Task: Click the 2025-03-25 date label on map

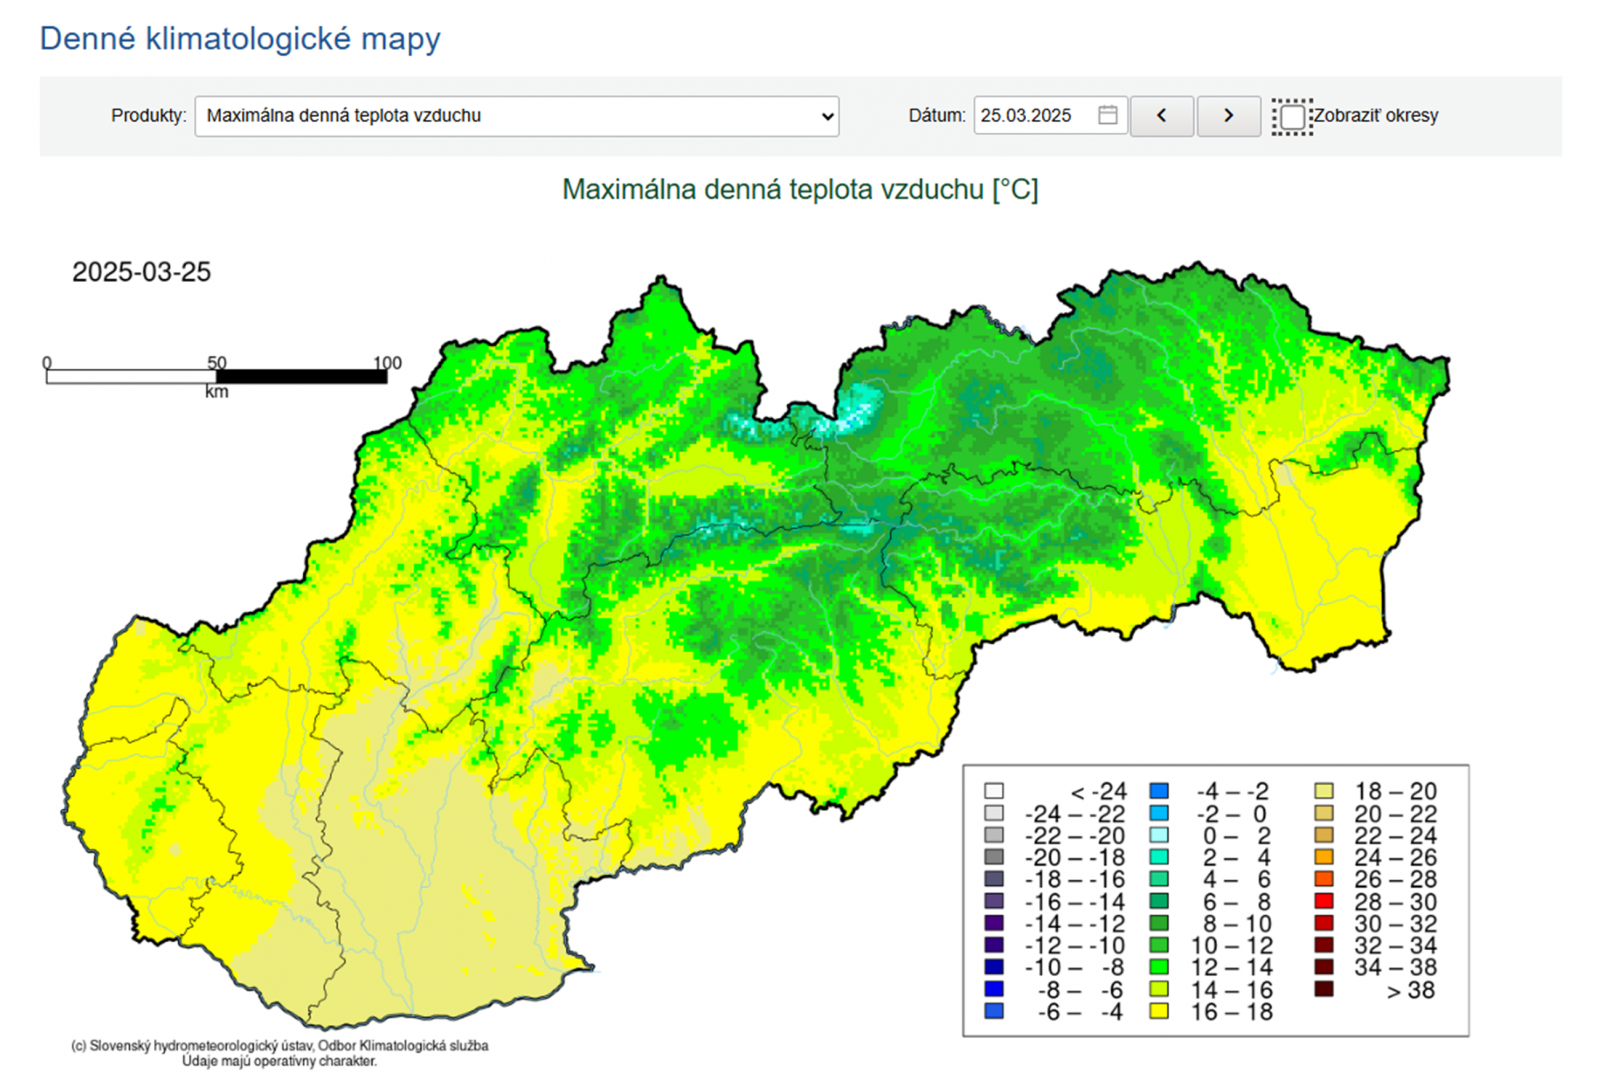Action: pyautogui.click(x=141, y=272)
